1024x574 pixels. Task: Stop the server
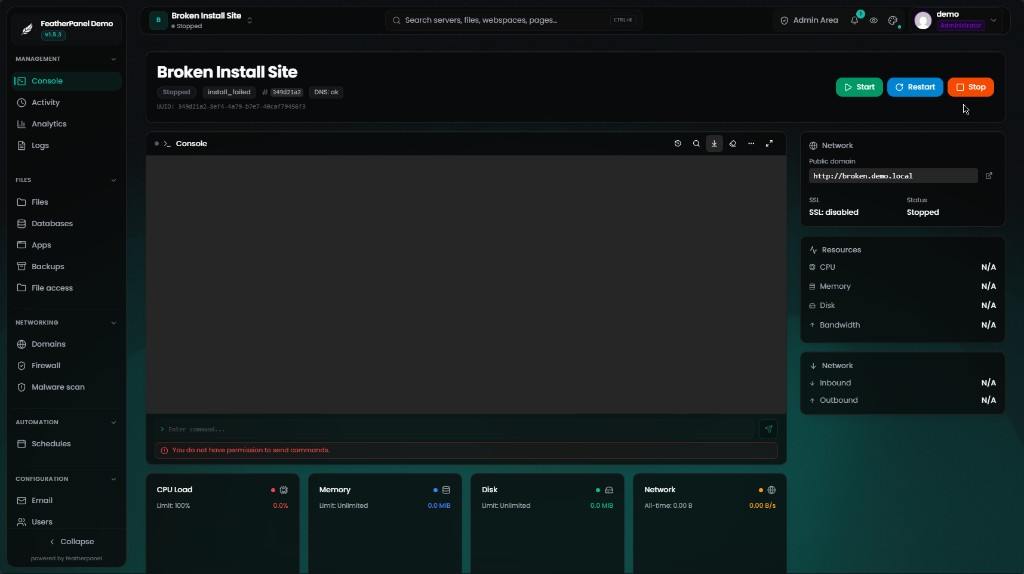point(971,87)
